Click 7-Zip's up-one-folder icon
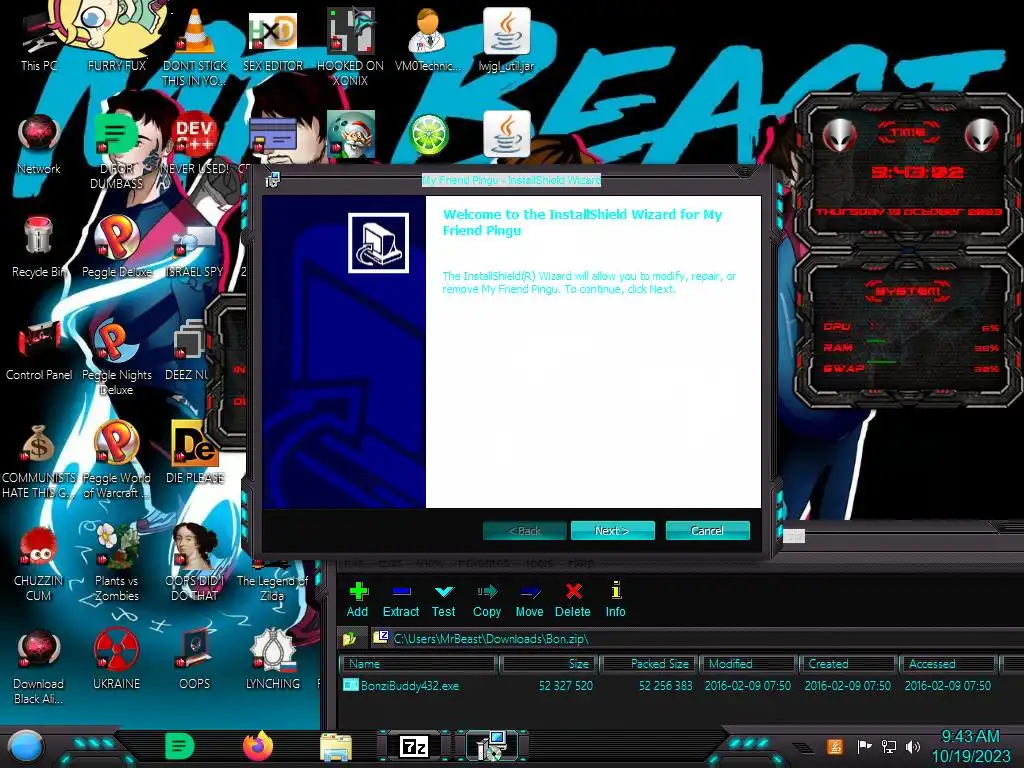This screenshot has width=1024, height=768. click(x=349, y=638)
